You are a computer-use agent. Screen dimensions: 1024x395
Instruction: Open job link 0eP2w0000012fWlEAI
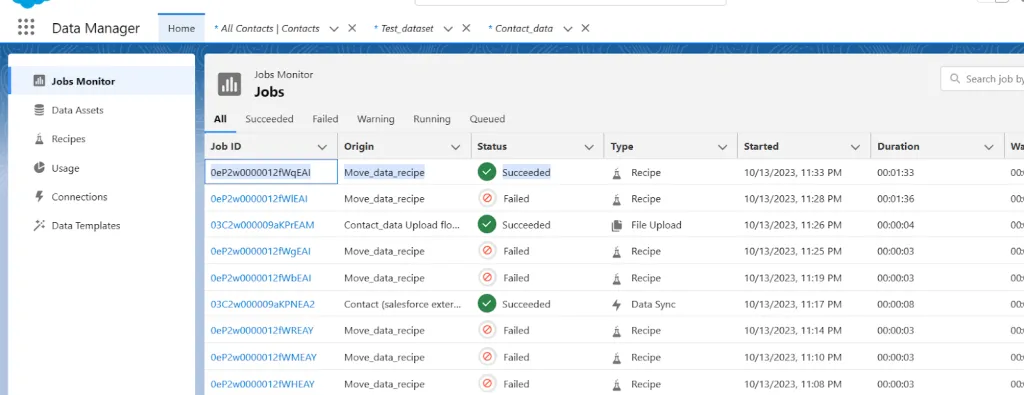tap(259, 198)
